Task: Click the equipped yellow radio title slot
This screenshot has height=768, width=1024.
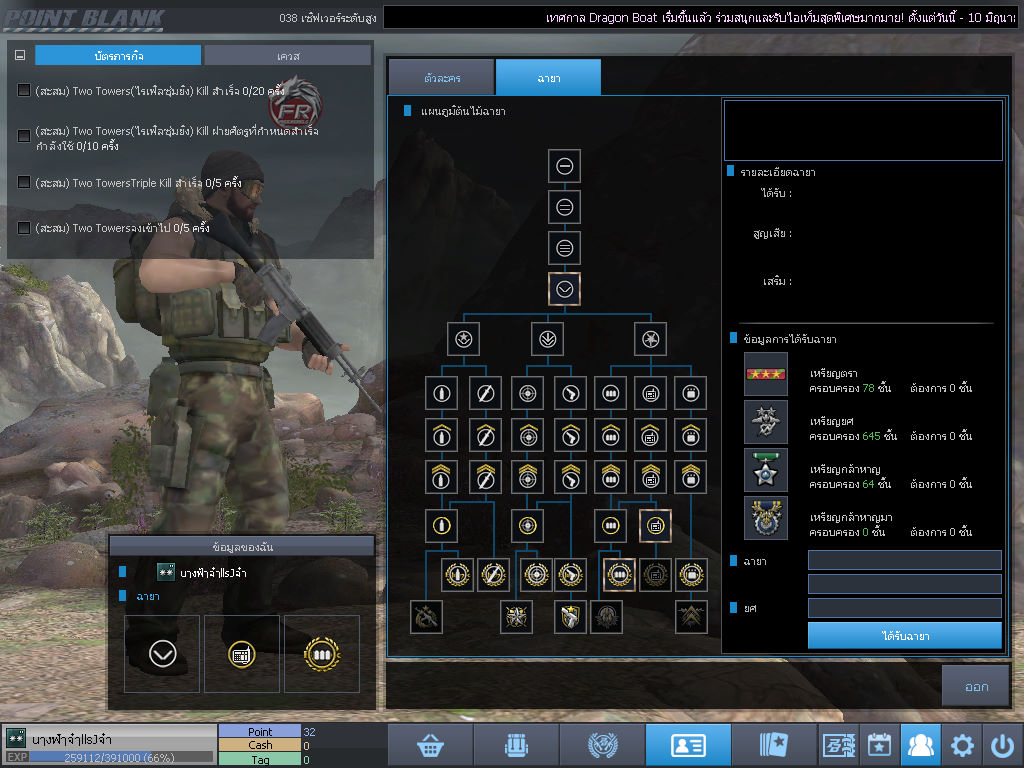Action: tap(242, 654)
